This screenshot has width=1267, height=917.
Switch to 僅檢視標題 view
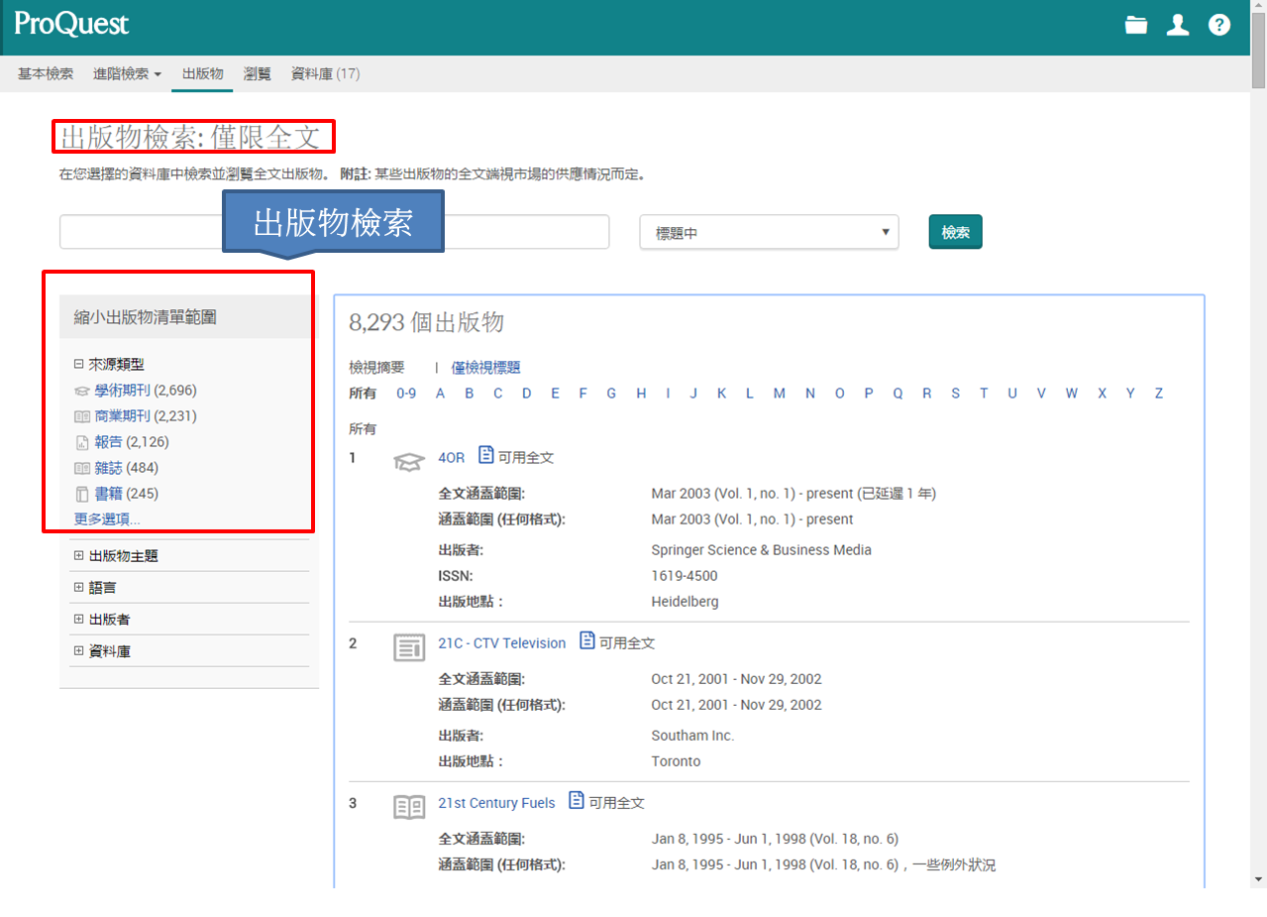pyautogui.click(x=485, y=368)
